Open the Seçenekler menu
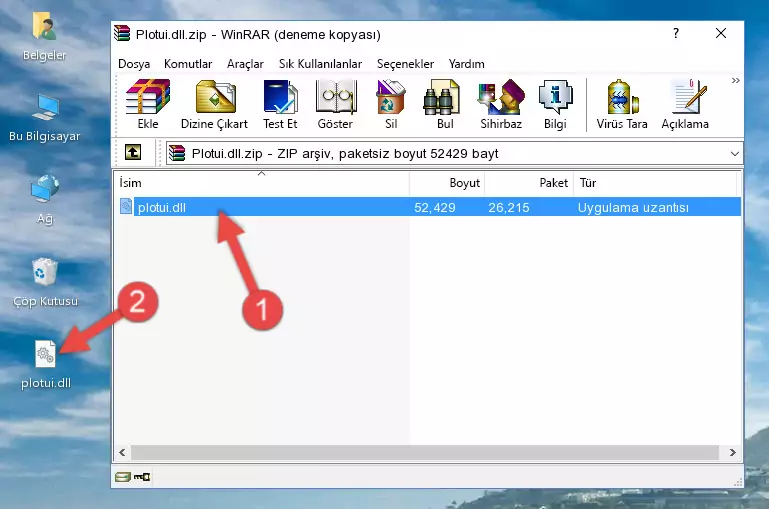 [x=405, y=64]
